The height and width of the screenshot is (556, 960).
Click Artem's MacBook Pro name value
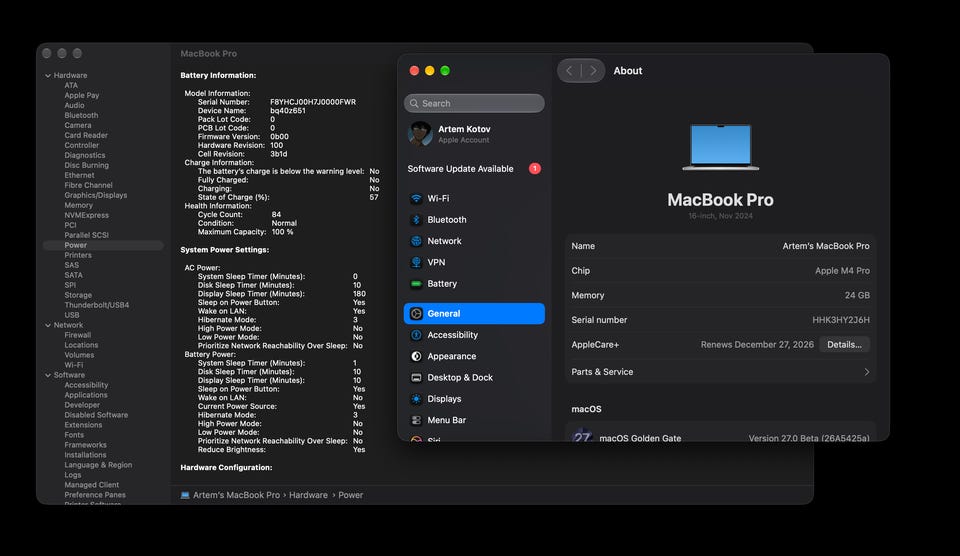[825, 246]
